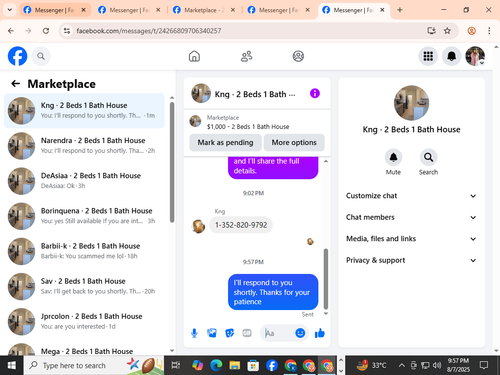Screen dimensions: 500x375
Task: Open Sav - 2 Beds 1 Bath House chat
Action: pyautogui.click(x=84, y=286)
